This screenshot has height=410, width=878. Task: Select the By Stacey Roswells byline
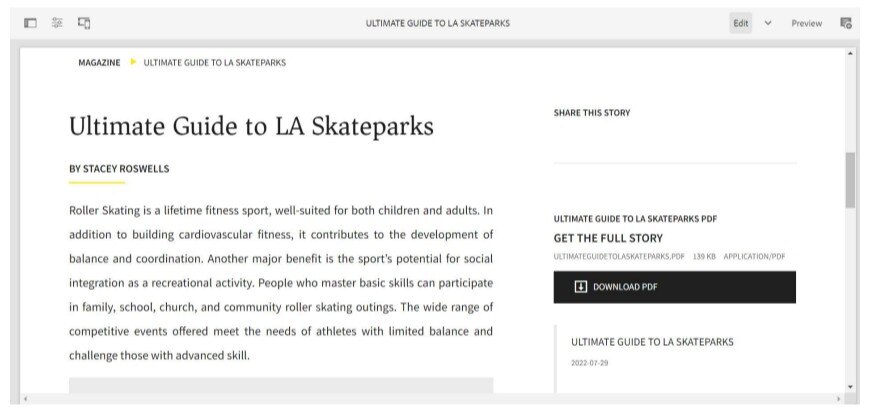(119, 169)
